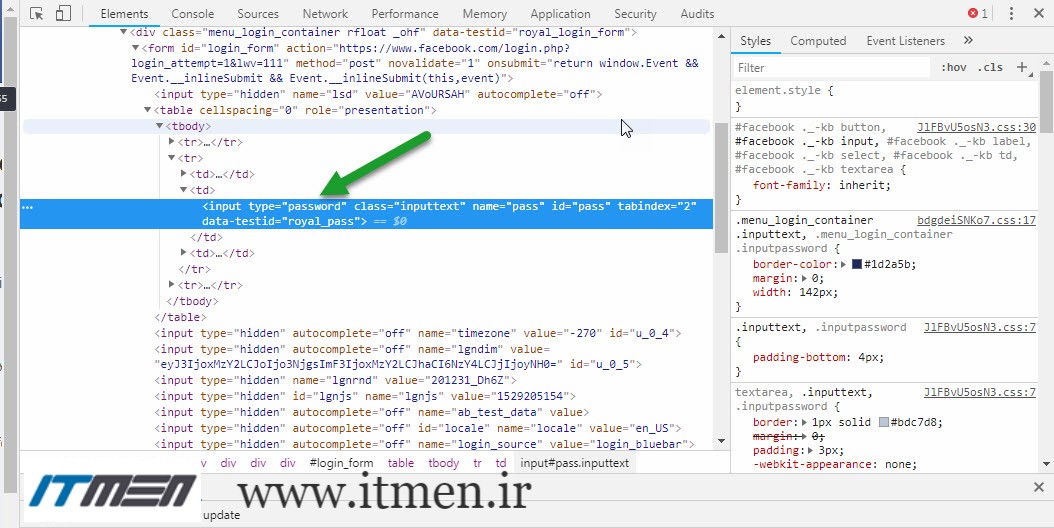Select the hidden input with id locale
Image resolution: width=1054 pixels, height=528 pixels.
417,428
